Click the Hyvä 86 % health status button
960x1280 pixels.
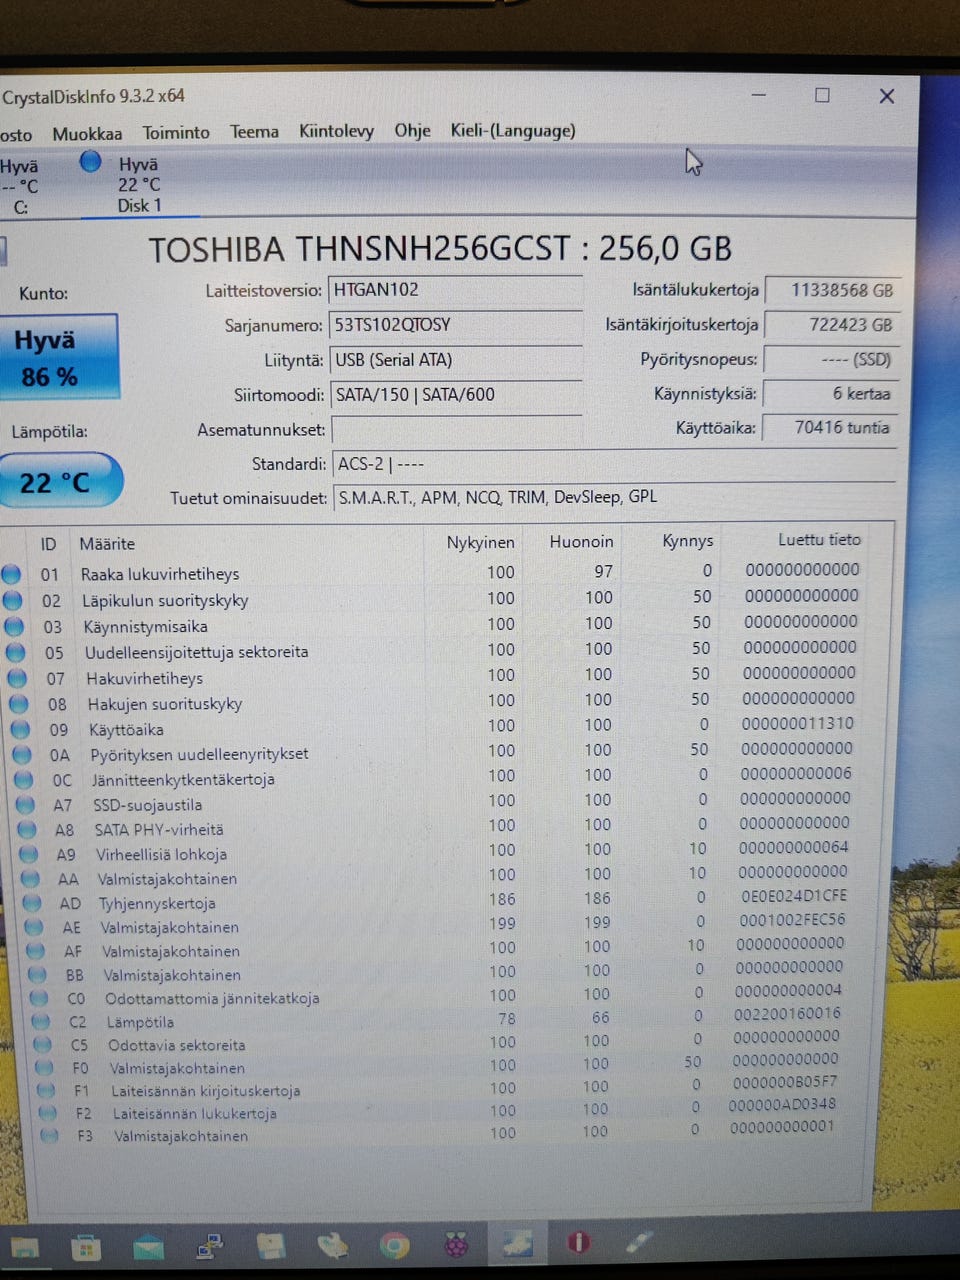(x=58, y=357)
